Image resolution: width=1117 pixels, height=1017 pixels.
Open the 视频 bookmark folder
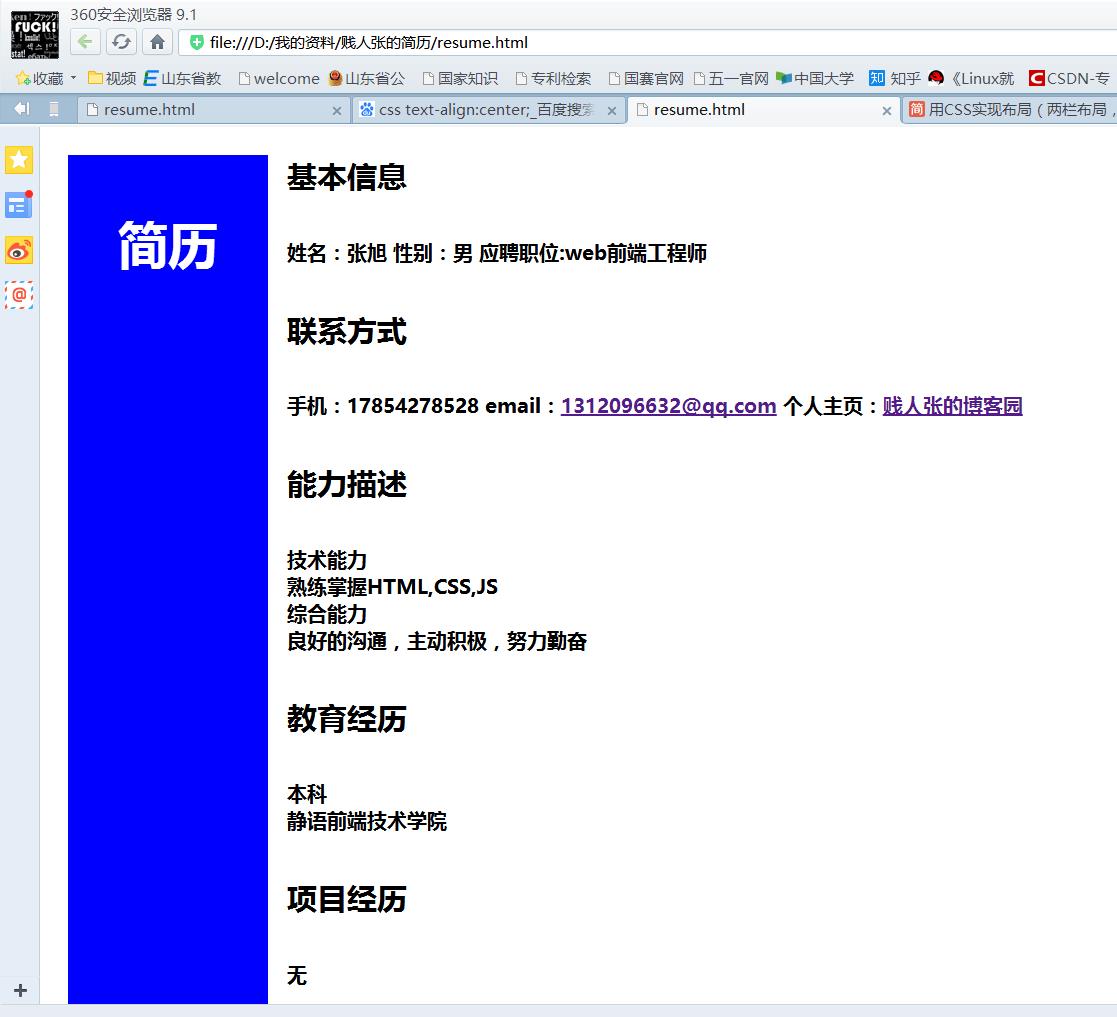[x=112, y=78]
